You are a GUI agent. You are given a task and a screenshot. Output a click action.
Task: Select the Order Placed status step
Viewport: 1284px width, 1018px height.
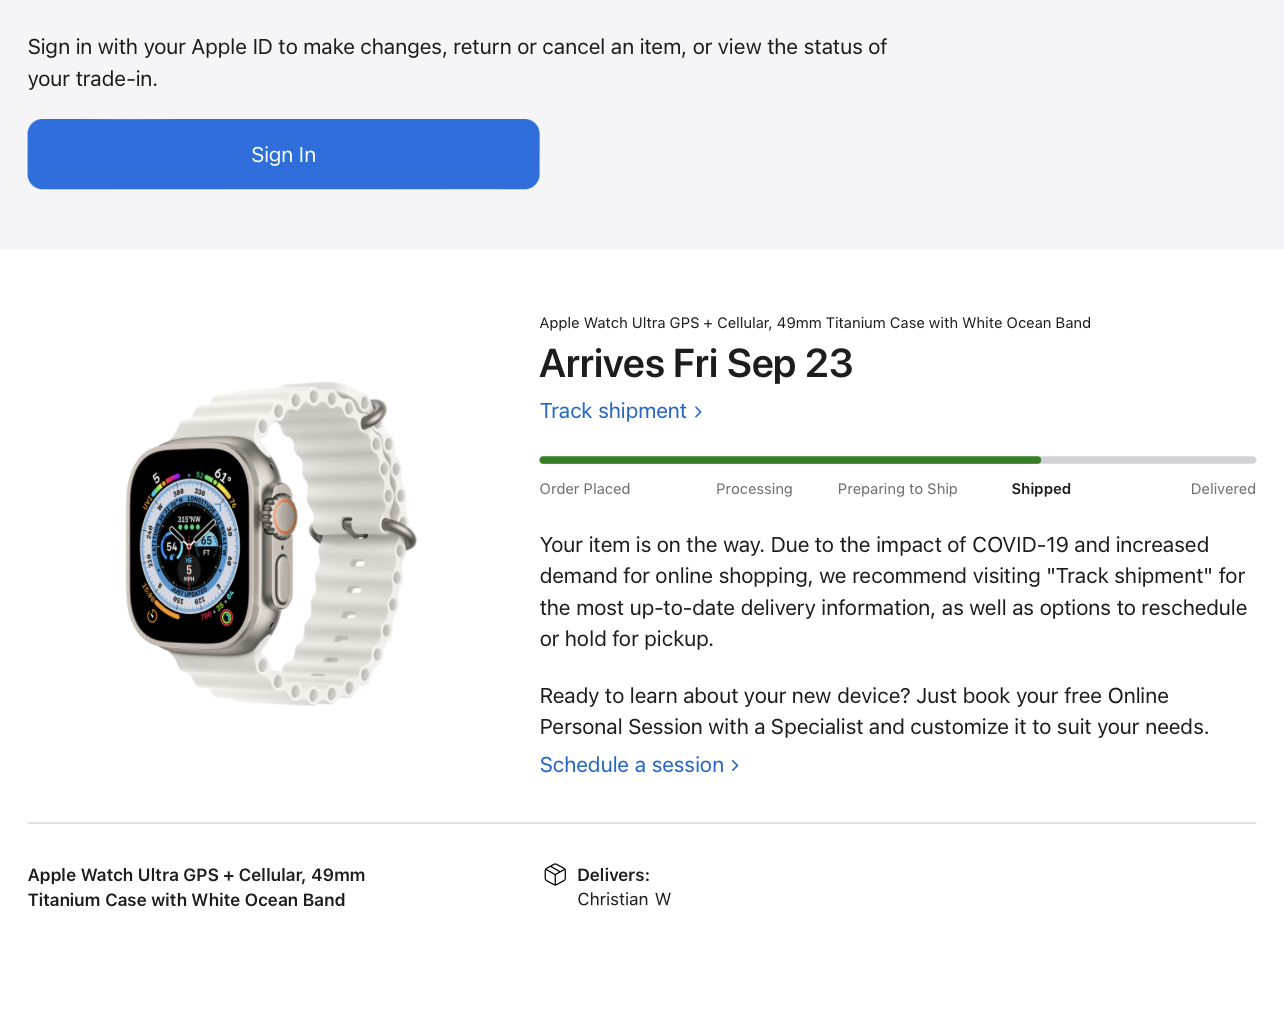[585, 489]
